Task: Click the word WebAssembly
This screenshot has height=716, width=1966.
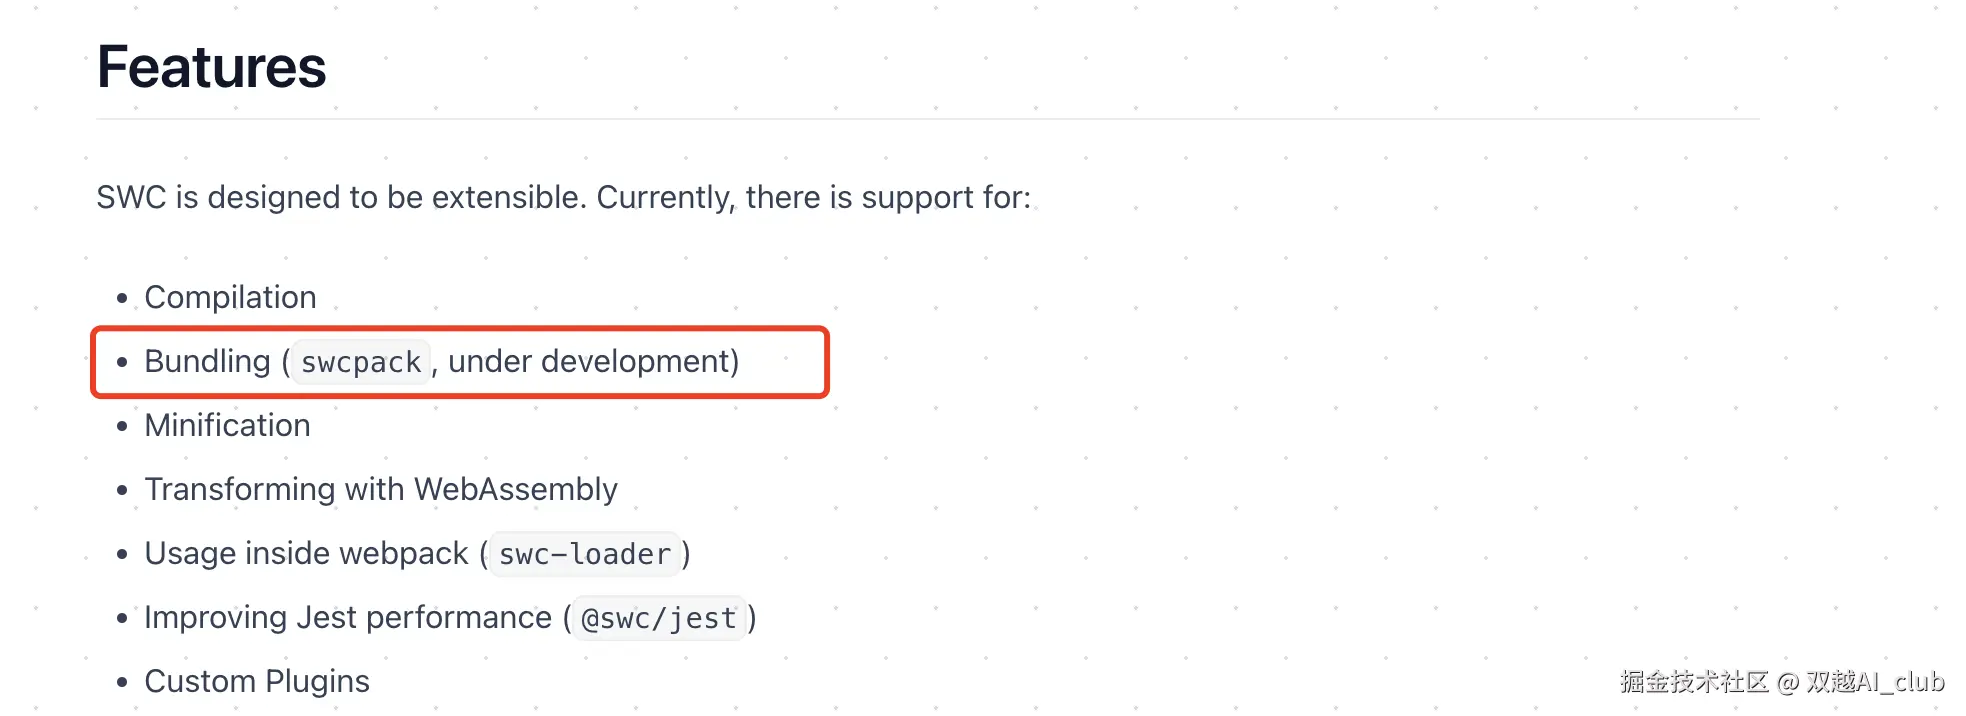Action: tap(515, 489)
